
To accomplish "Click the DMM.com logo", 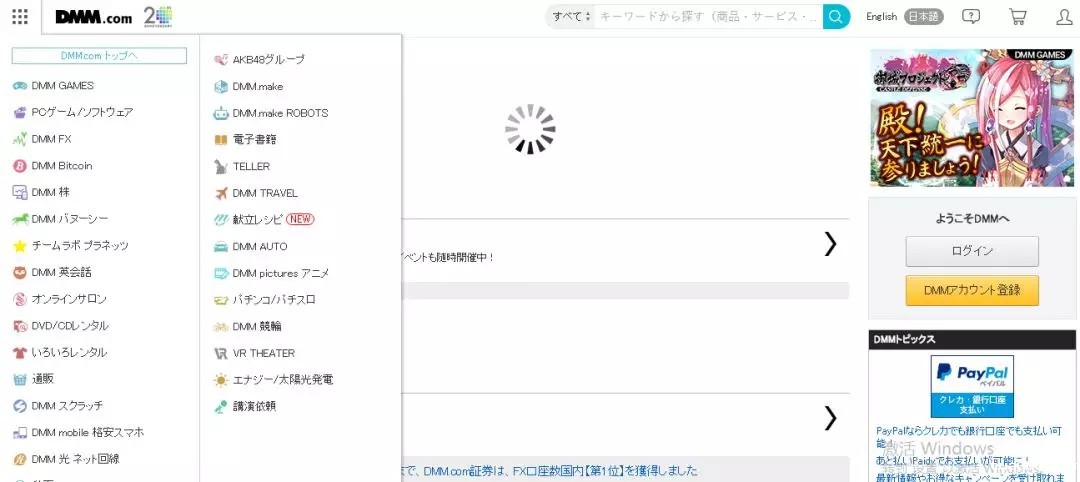I will coord(93,17).
